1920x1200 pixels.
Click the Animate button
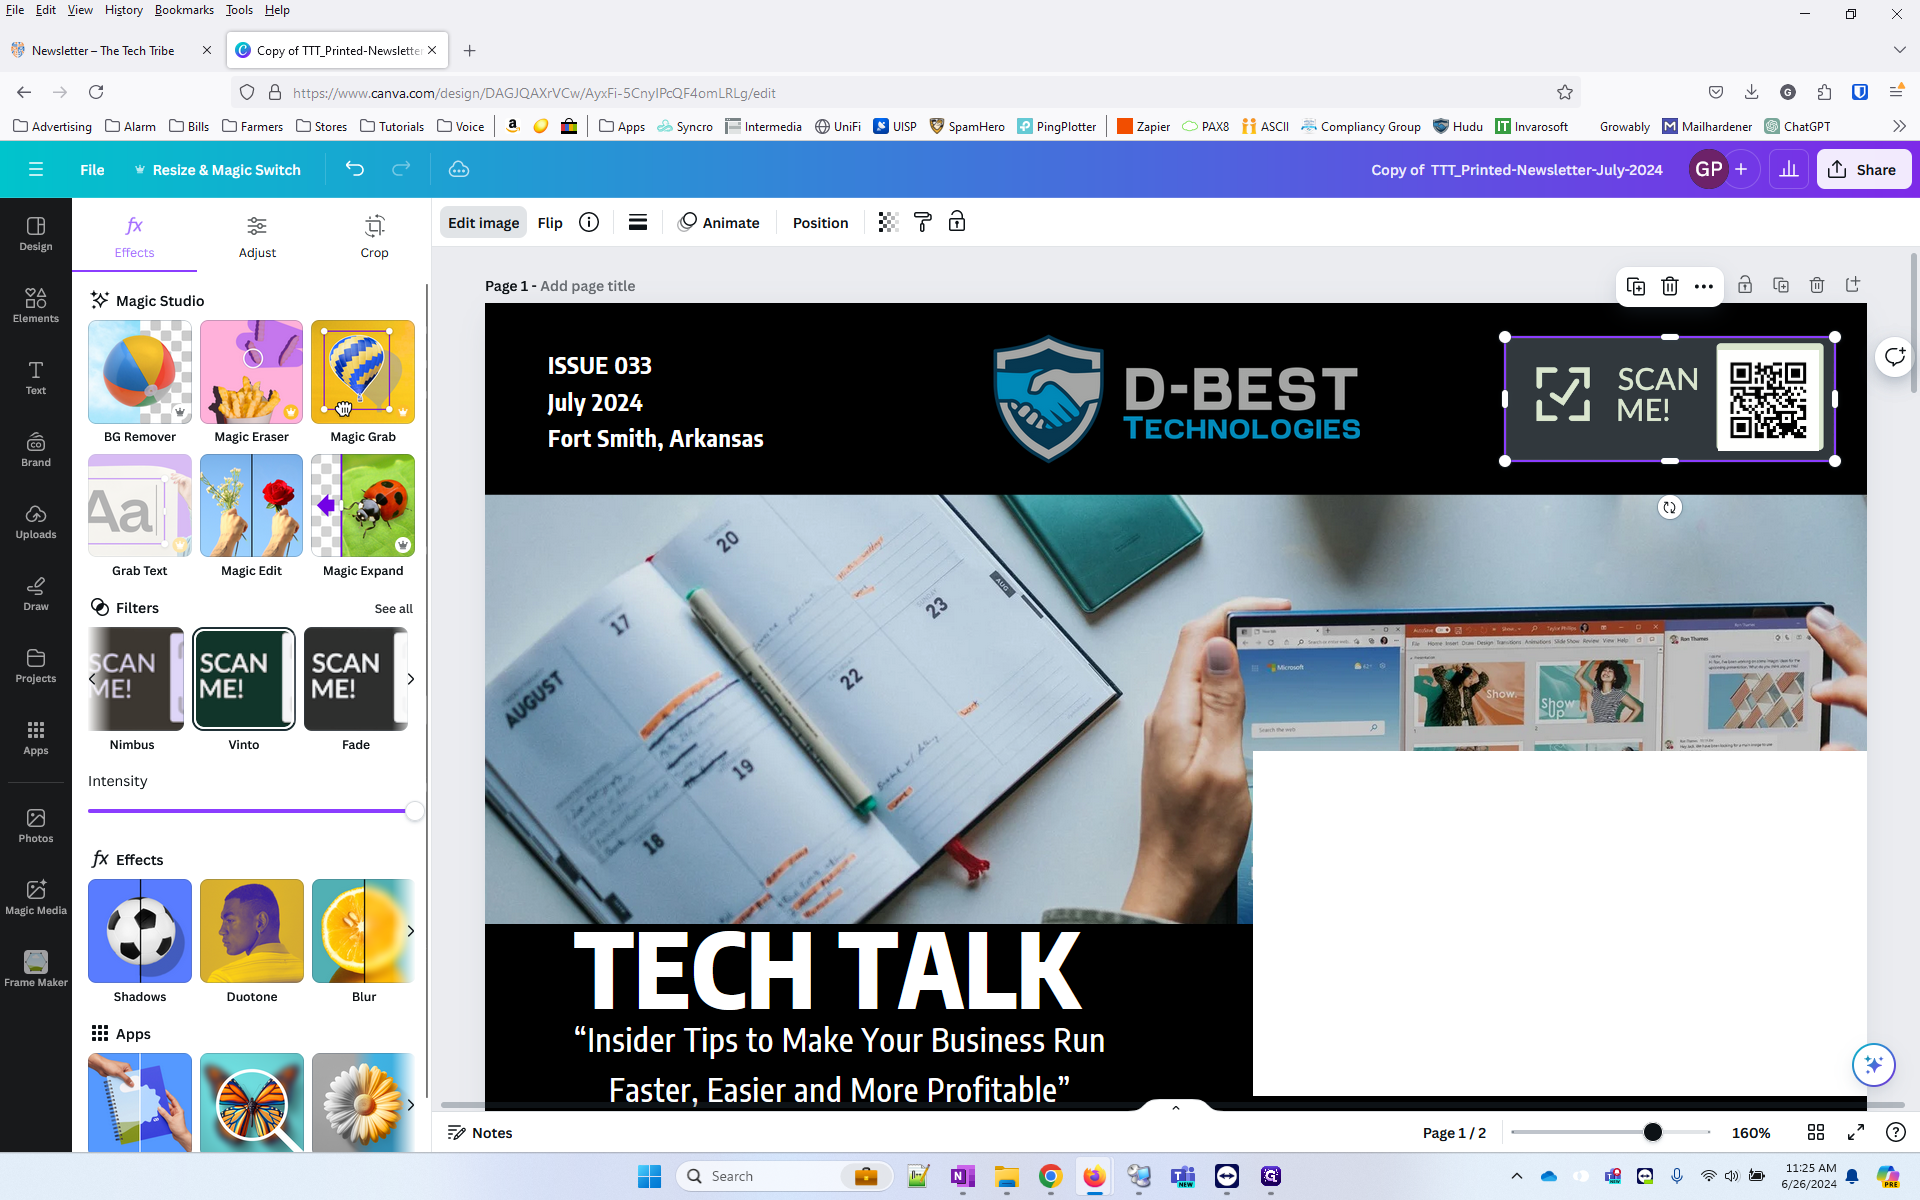(719, 222)
